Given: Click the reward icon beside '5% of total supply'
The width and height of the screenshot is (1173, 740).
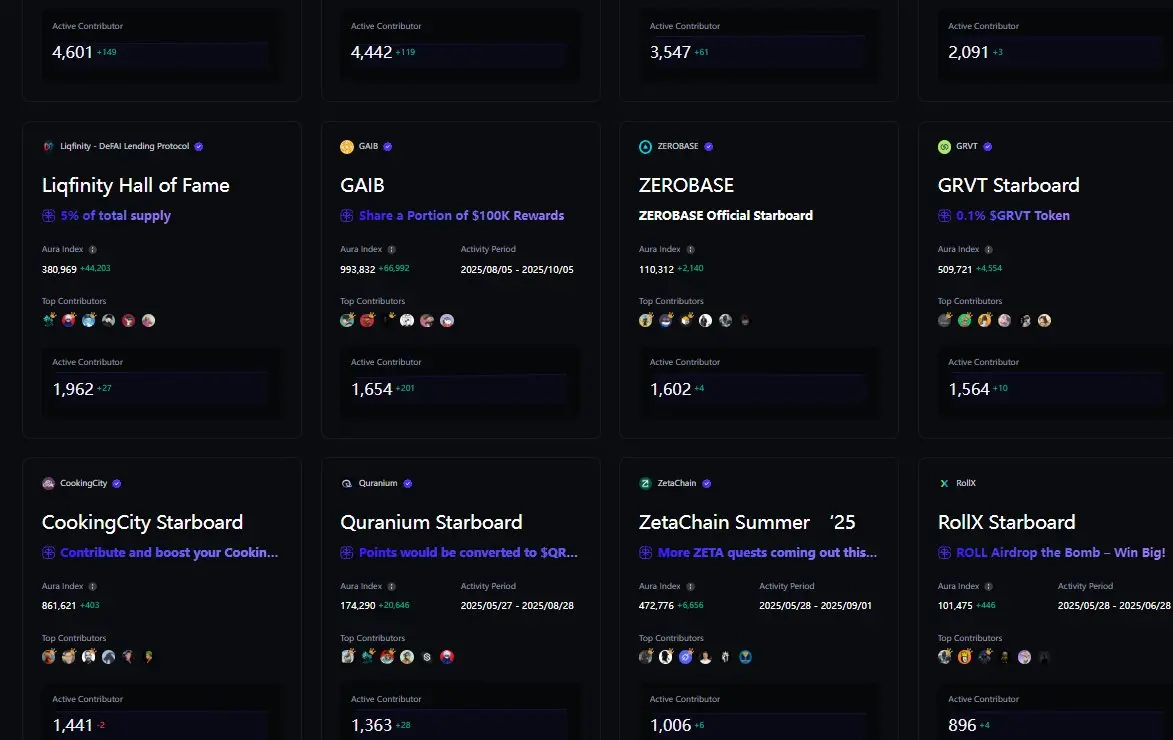Looking at the screenshot, I should 49,215.
